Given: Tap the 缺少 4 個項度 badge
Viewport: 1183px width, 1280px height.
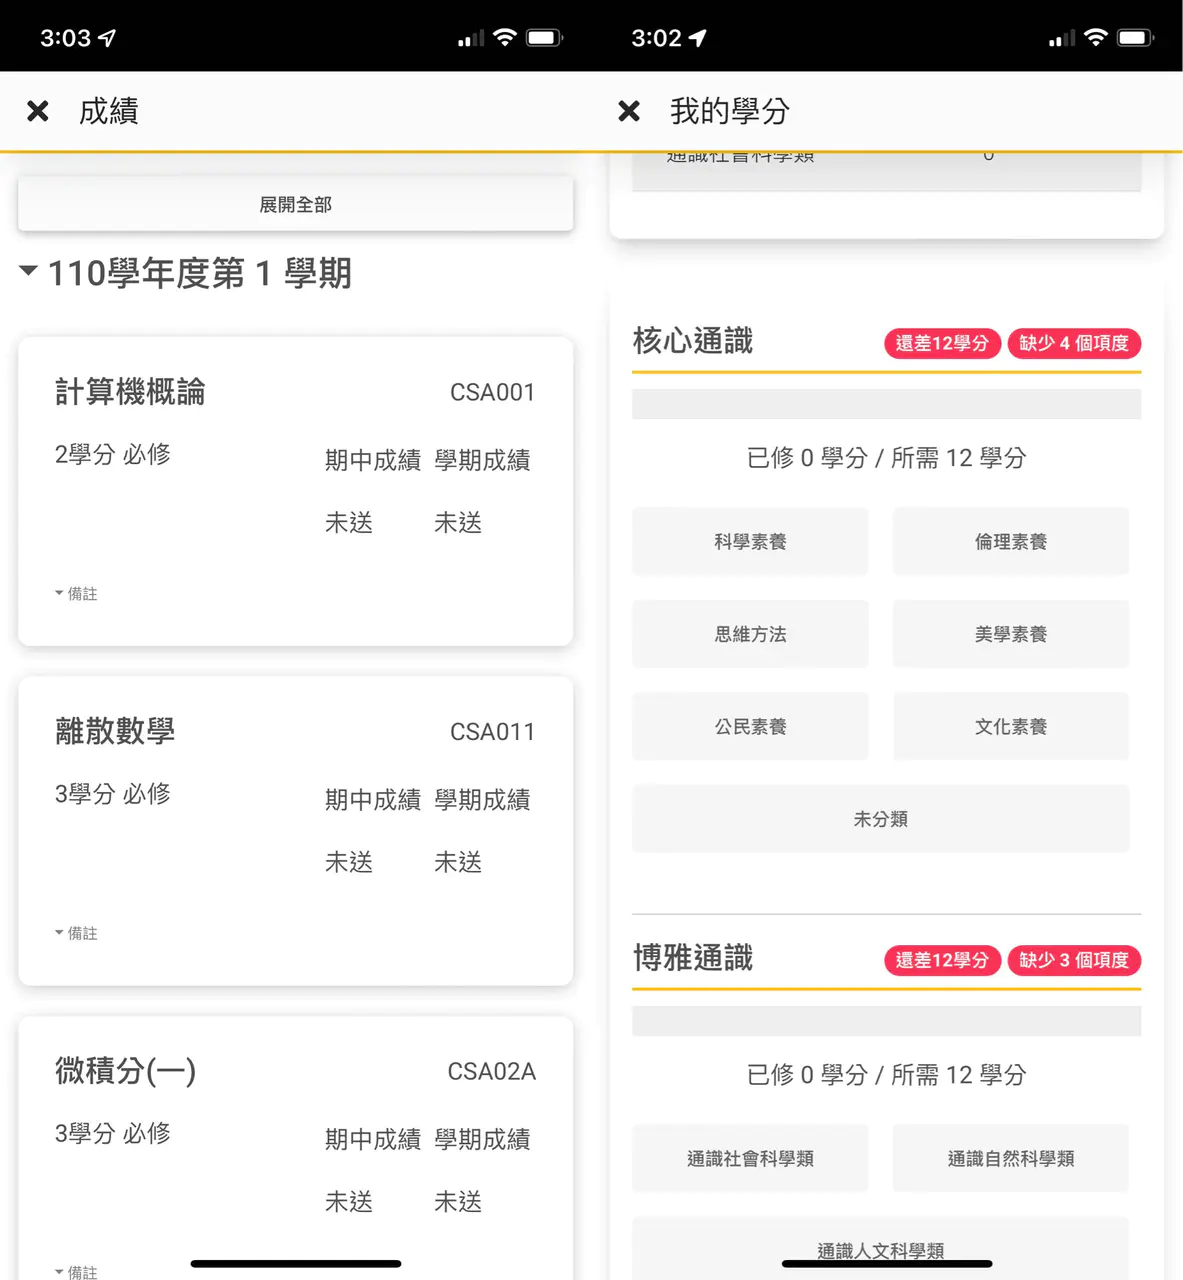Looking at the screenshot, I should [x=1073, y=343].
